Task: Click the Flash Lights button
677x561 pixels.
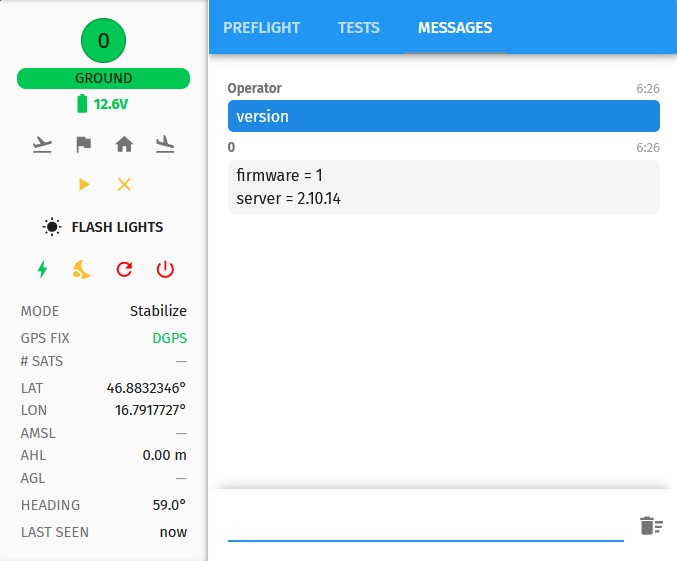Action: [103, 227]
